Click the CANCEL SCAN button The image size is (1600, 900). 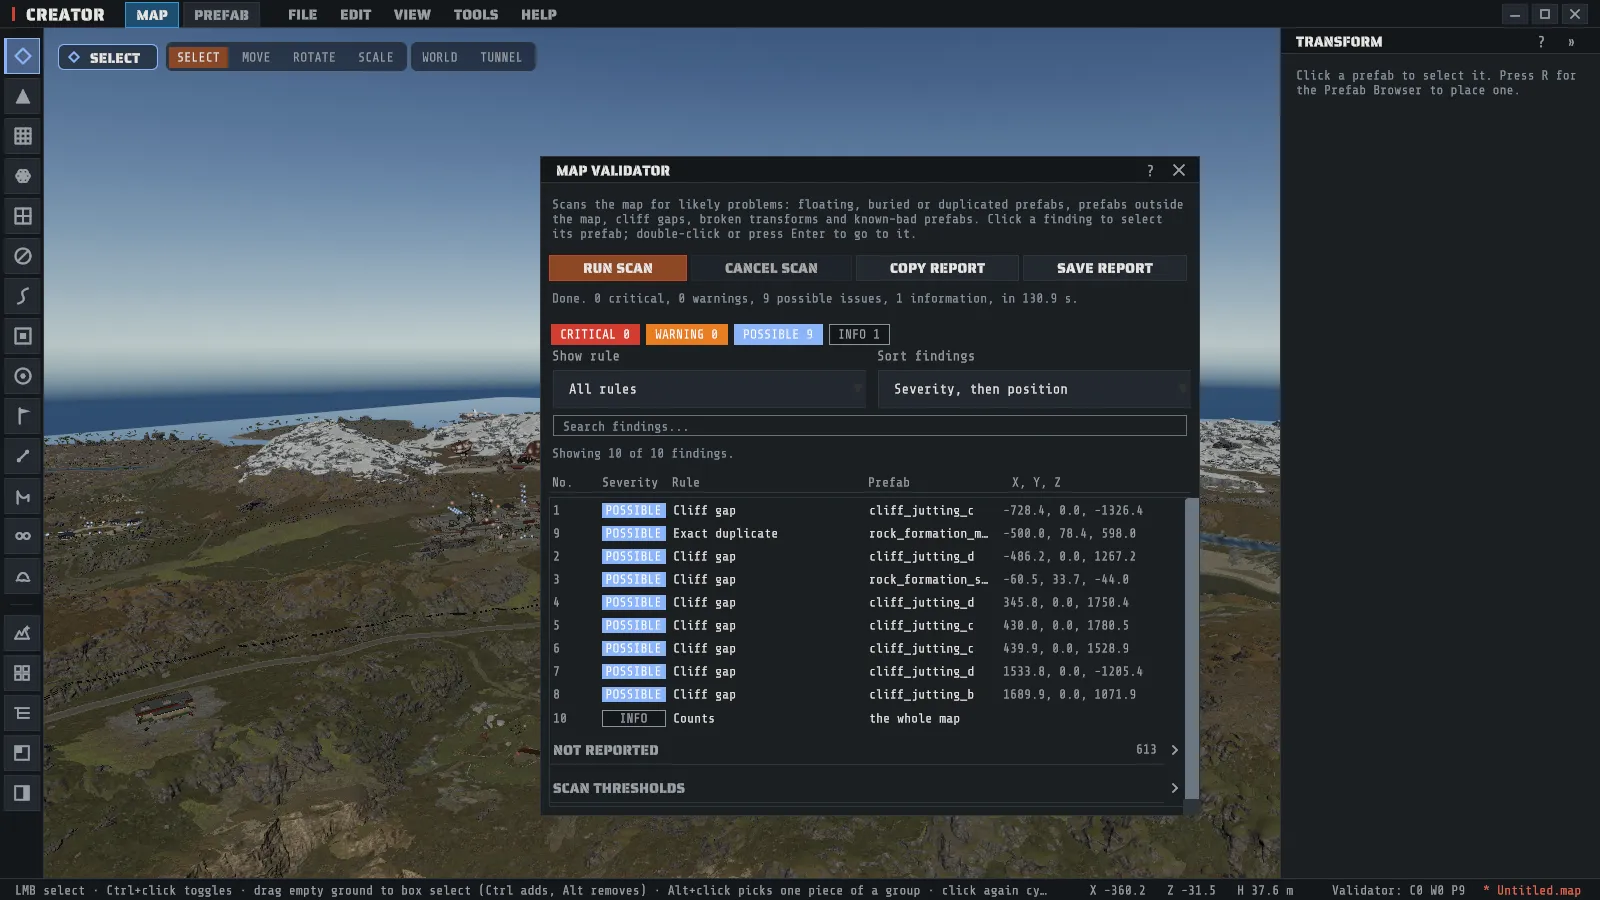771,268
